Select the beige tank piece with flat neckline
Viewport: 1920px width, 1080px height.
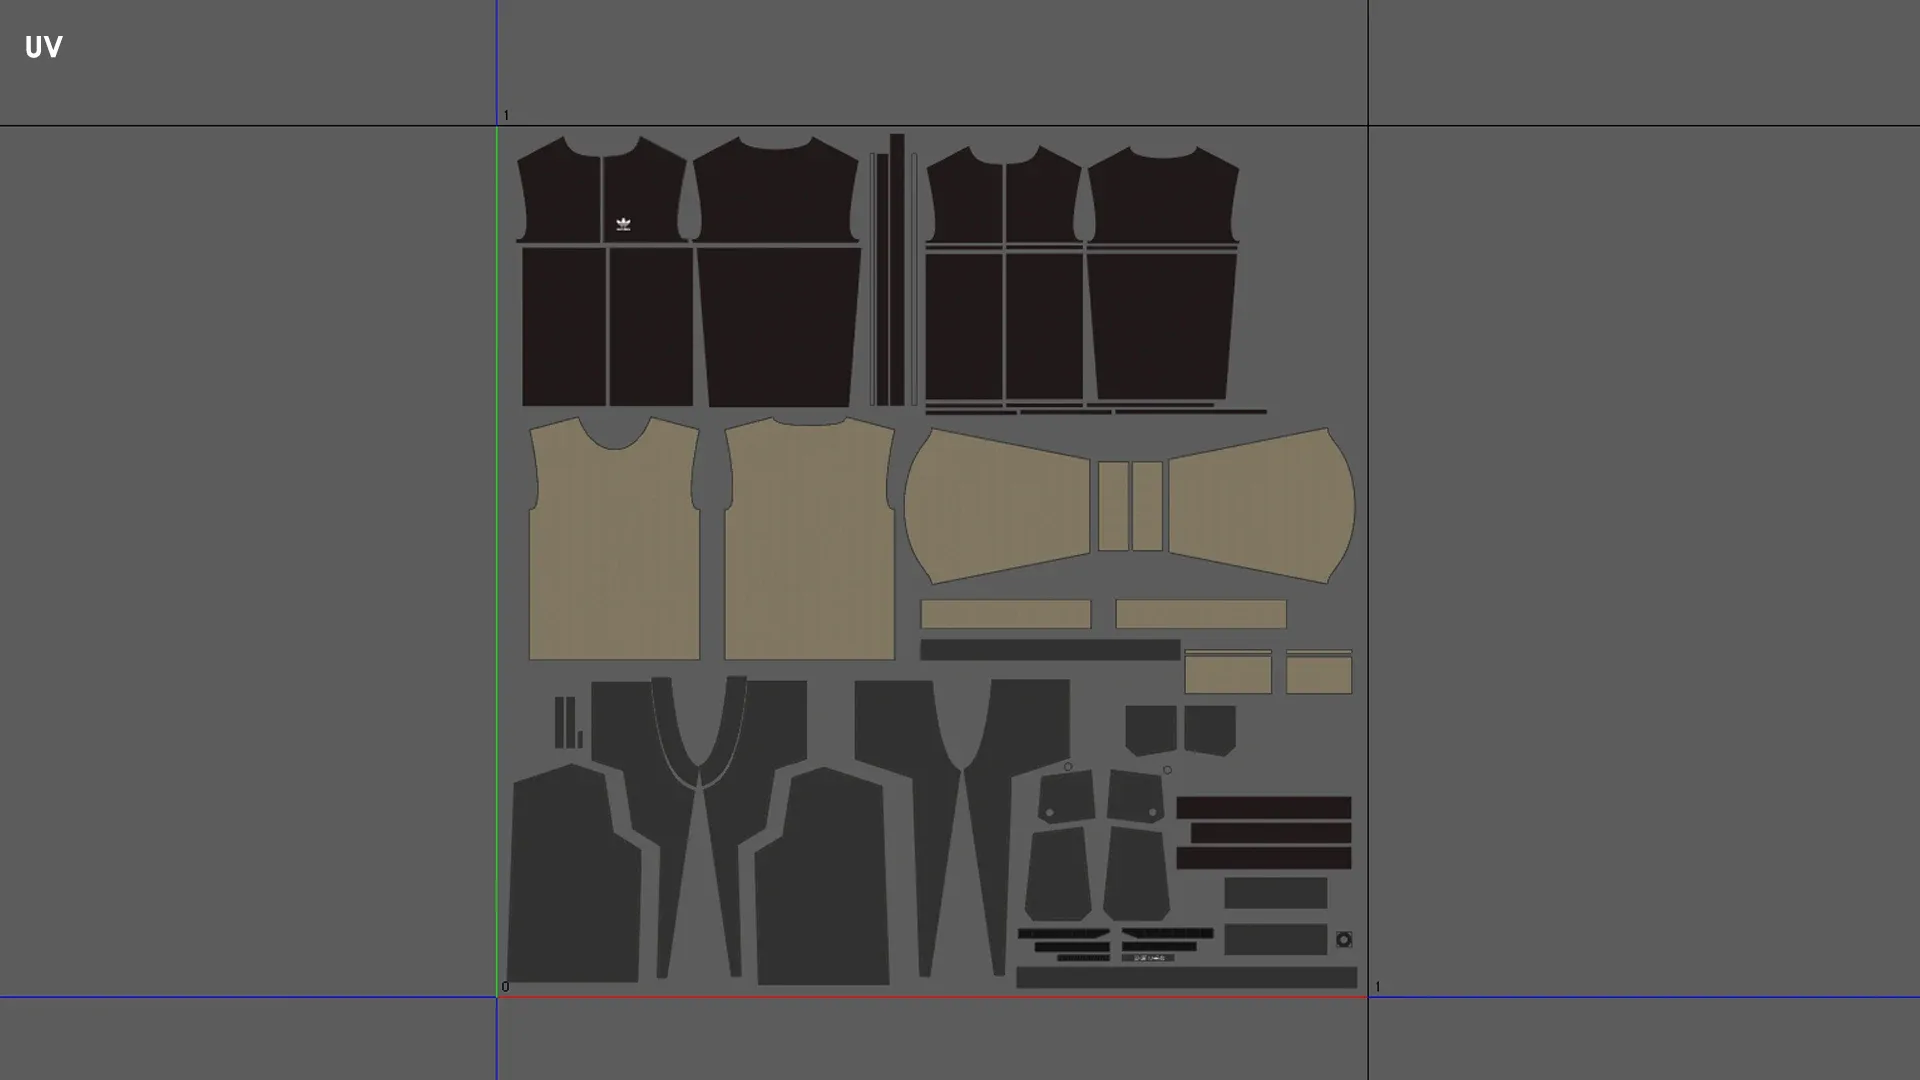point(809,538)
